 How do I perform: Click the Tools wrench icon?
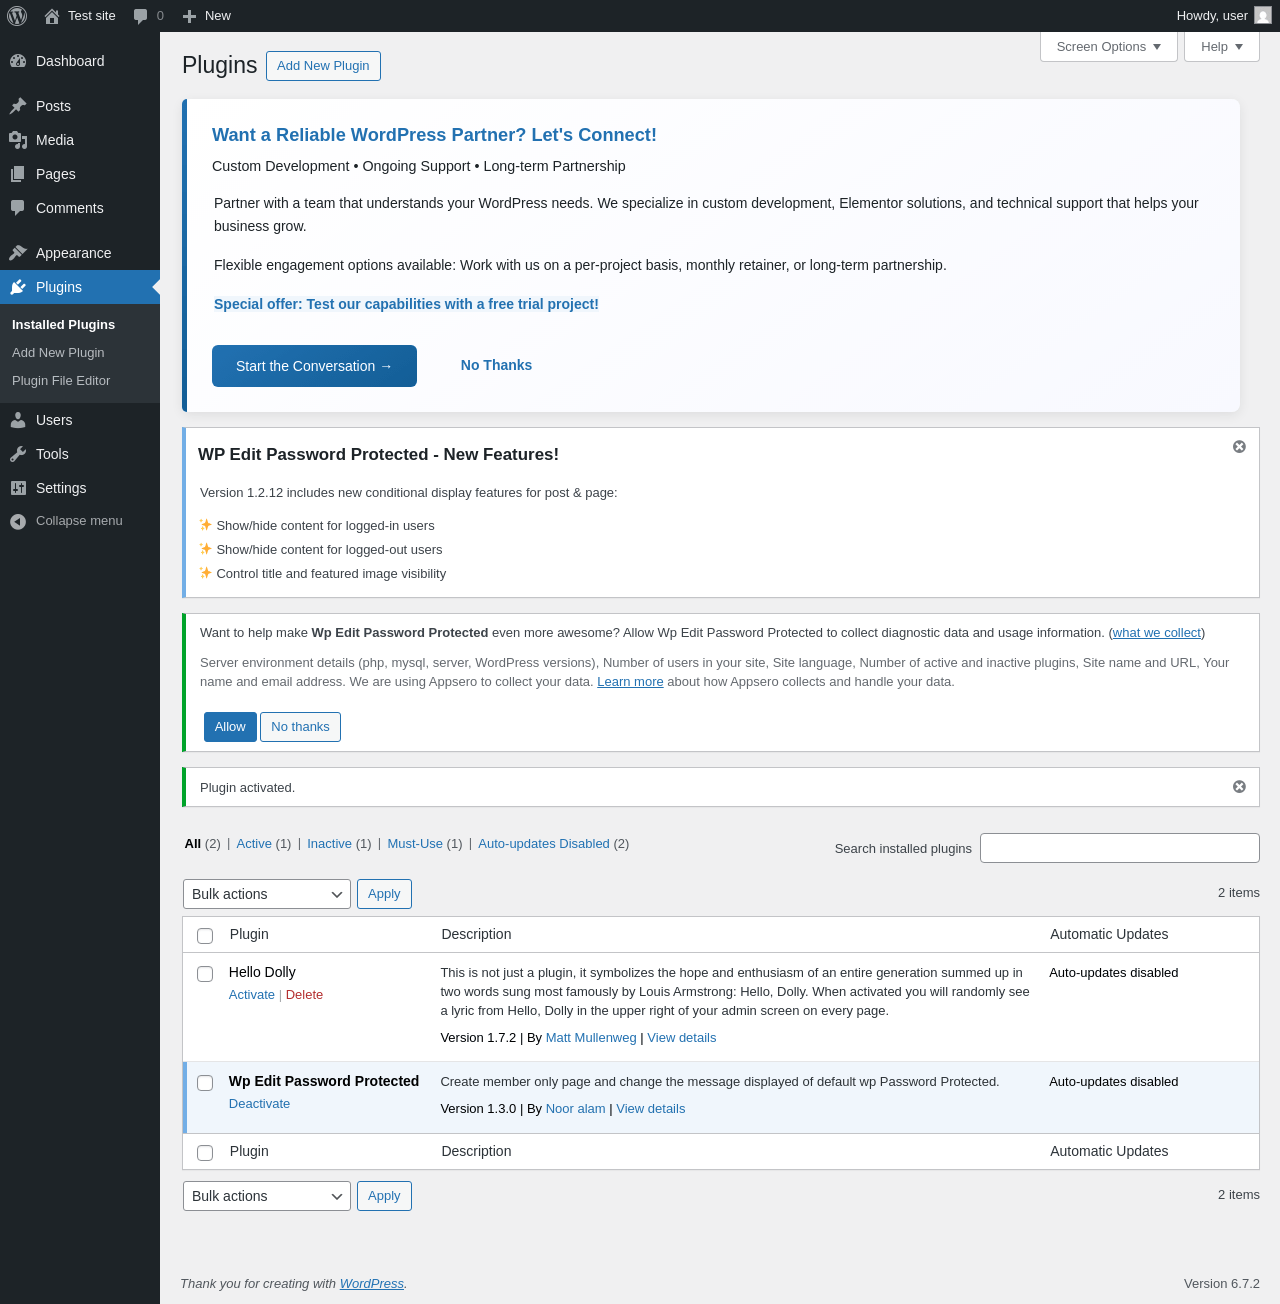click(18, 454)
